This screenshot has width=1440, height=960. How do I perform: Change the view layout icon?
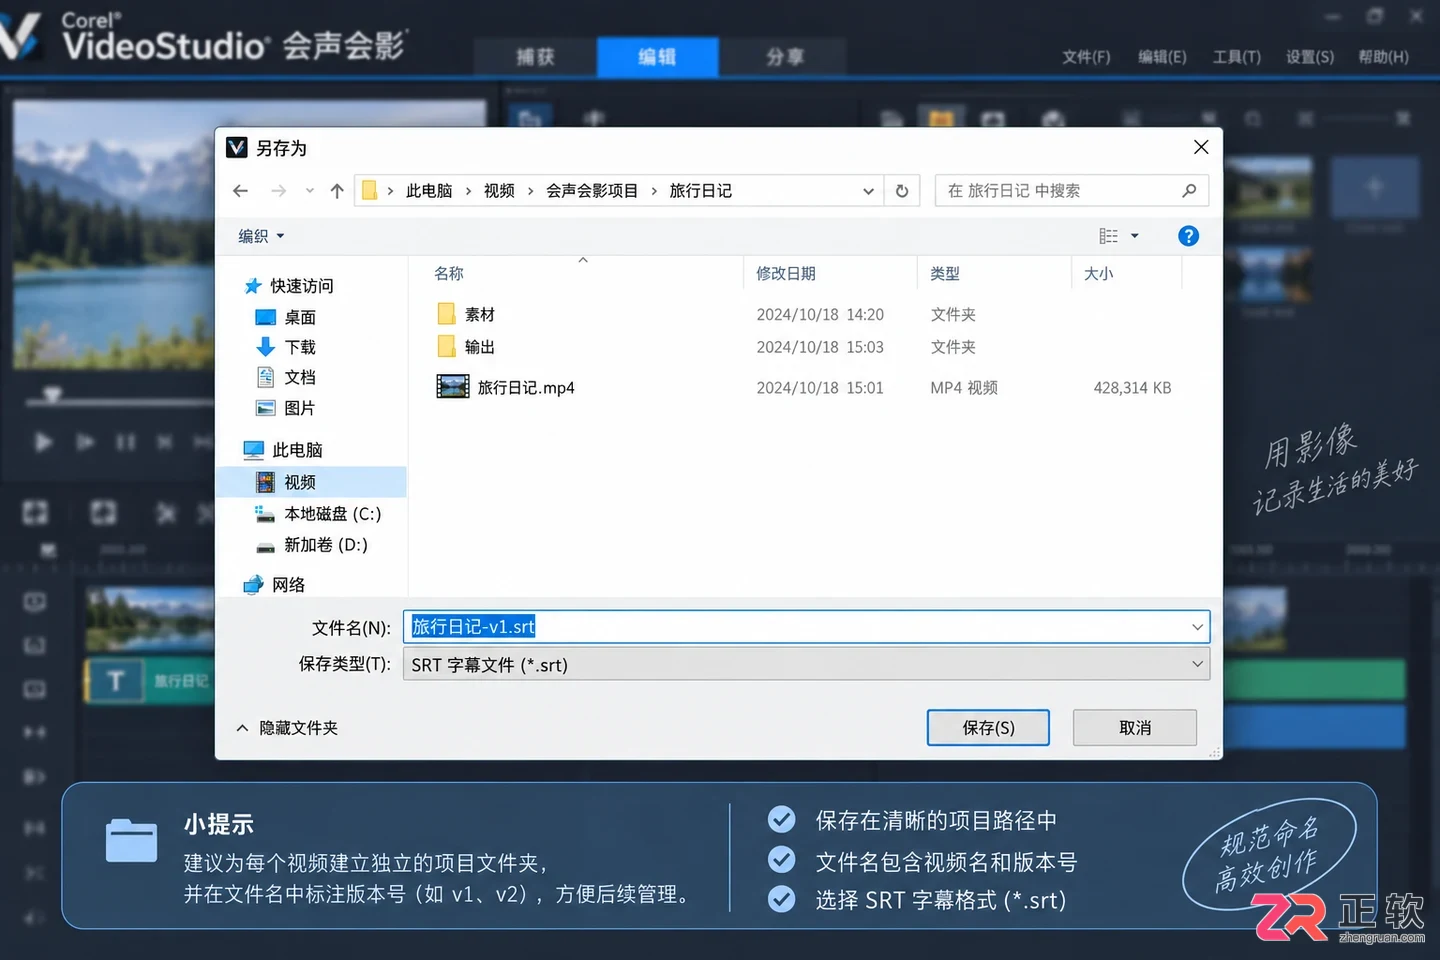coord(1108,236)
